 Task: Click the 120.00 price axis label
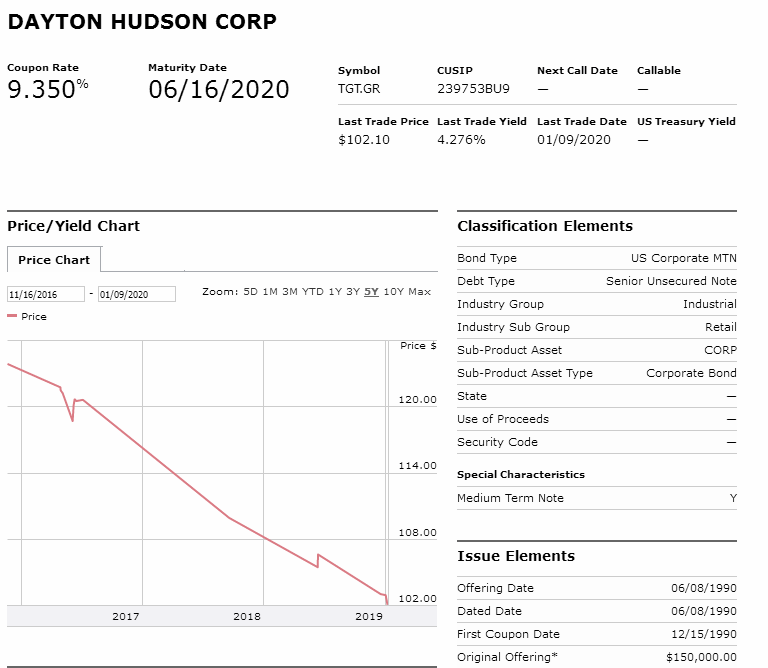click(x=417, y=400)
